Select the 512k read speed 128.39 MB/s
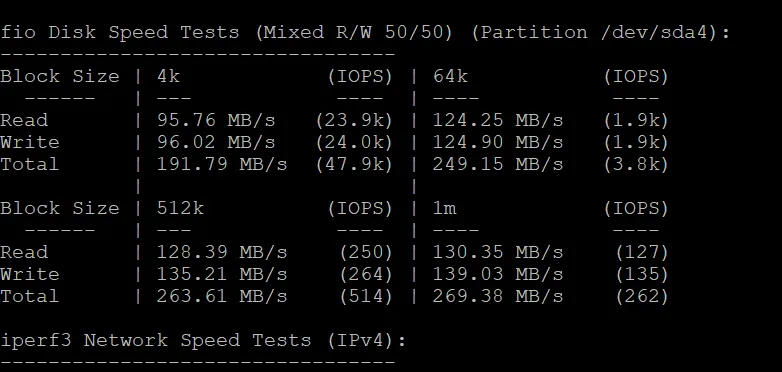 tap(222, 252)
